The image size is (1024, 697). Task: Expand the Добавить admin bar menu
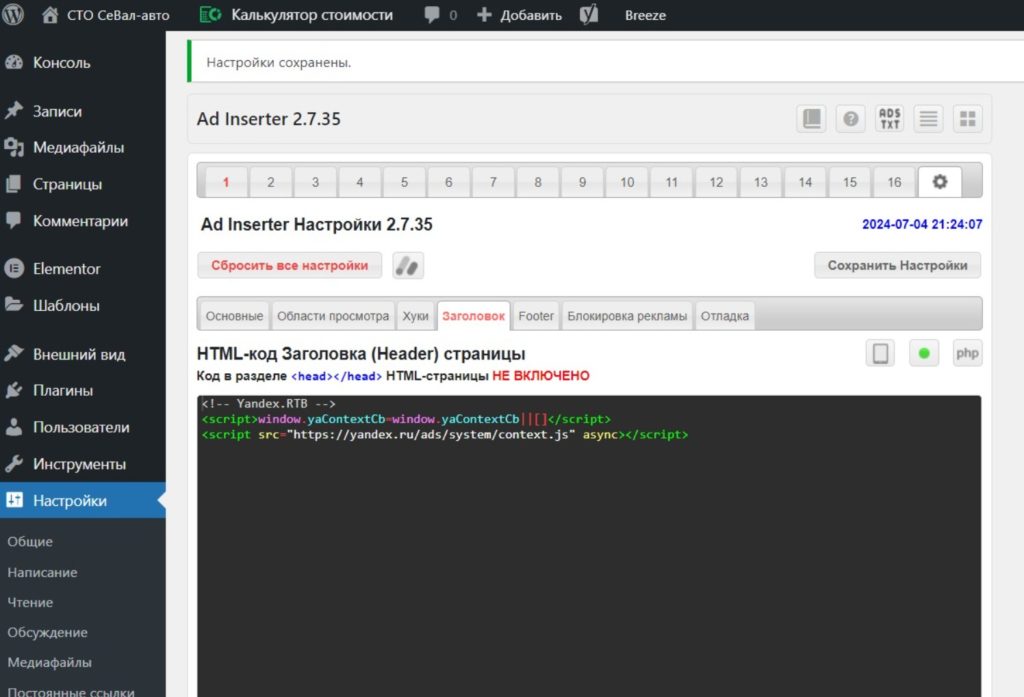[x=520, y=14]
